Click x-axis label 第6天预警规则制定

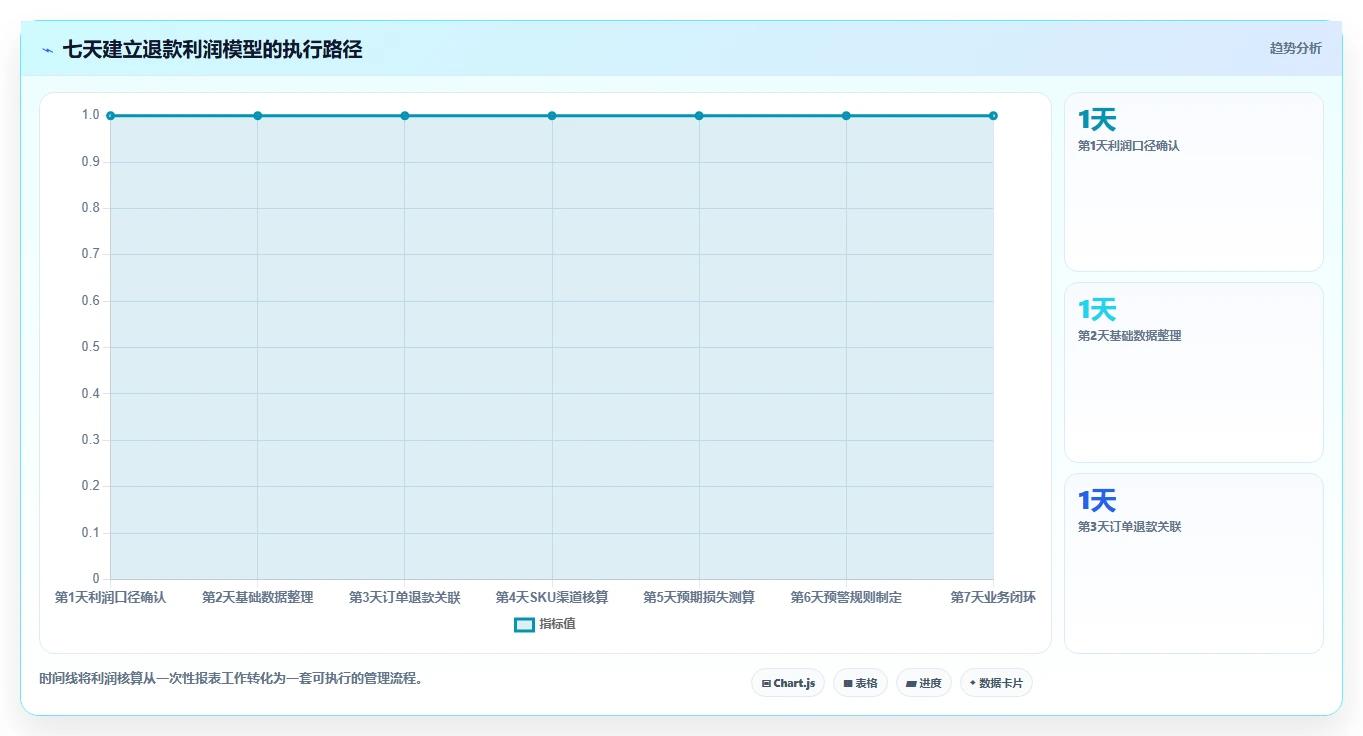[x=846, y=598]
